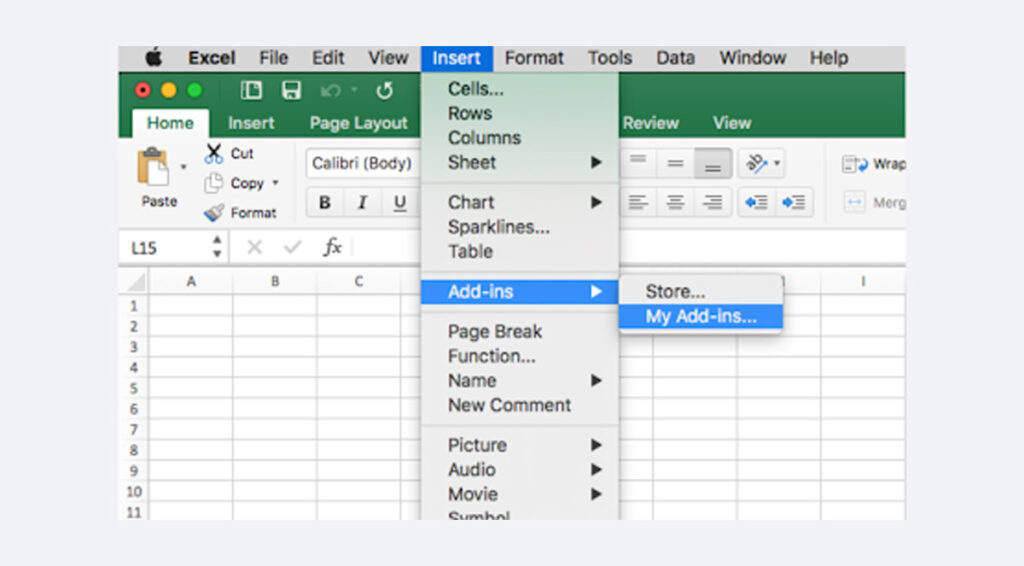
Task: Open the Format menu in menu bar
Action: pos(534,58)
